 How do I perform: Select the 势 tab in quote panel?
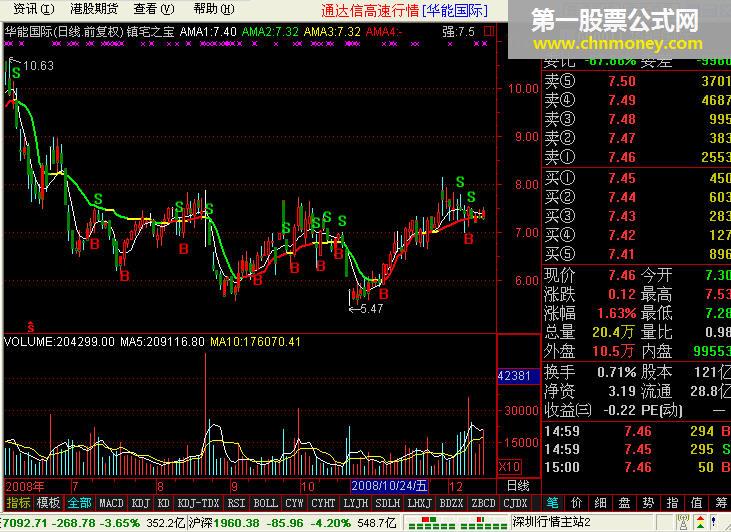(x=648, y=503)
